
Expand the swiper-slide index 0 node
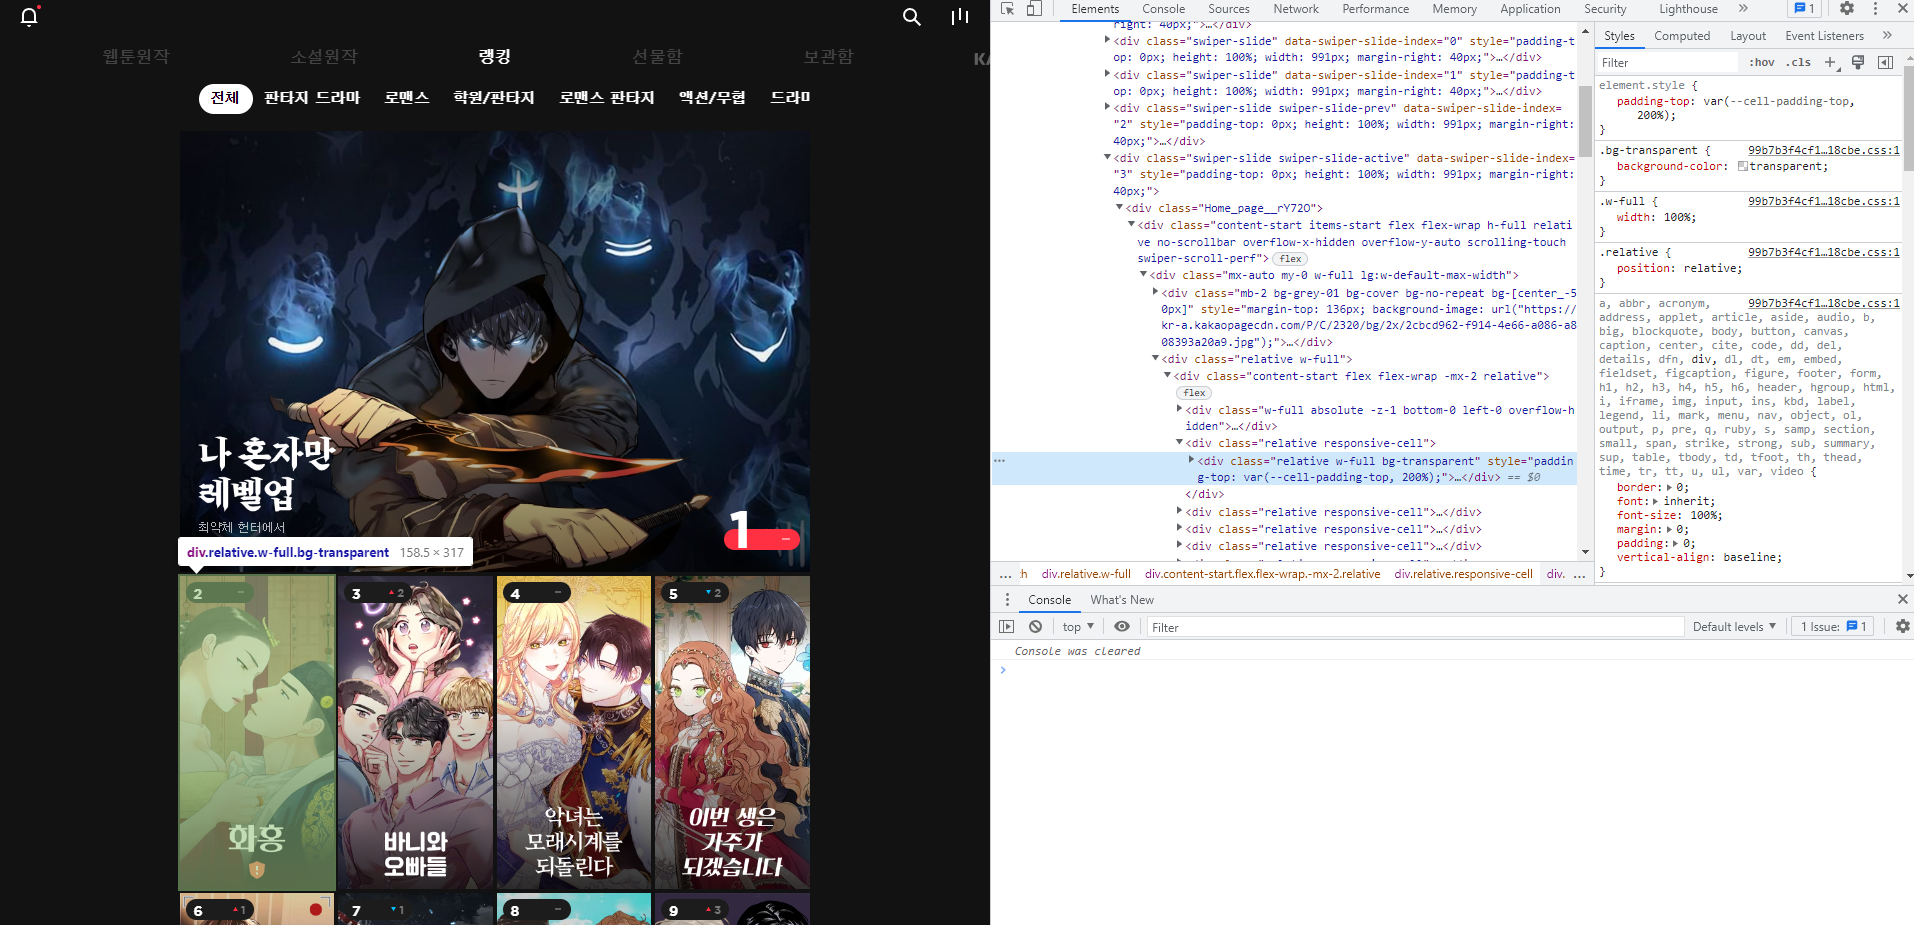coord(1107,40)
